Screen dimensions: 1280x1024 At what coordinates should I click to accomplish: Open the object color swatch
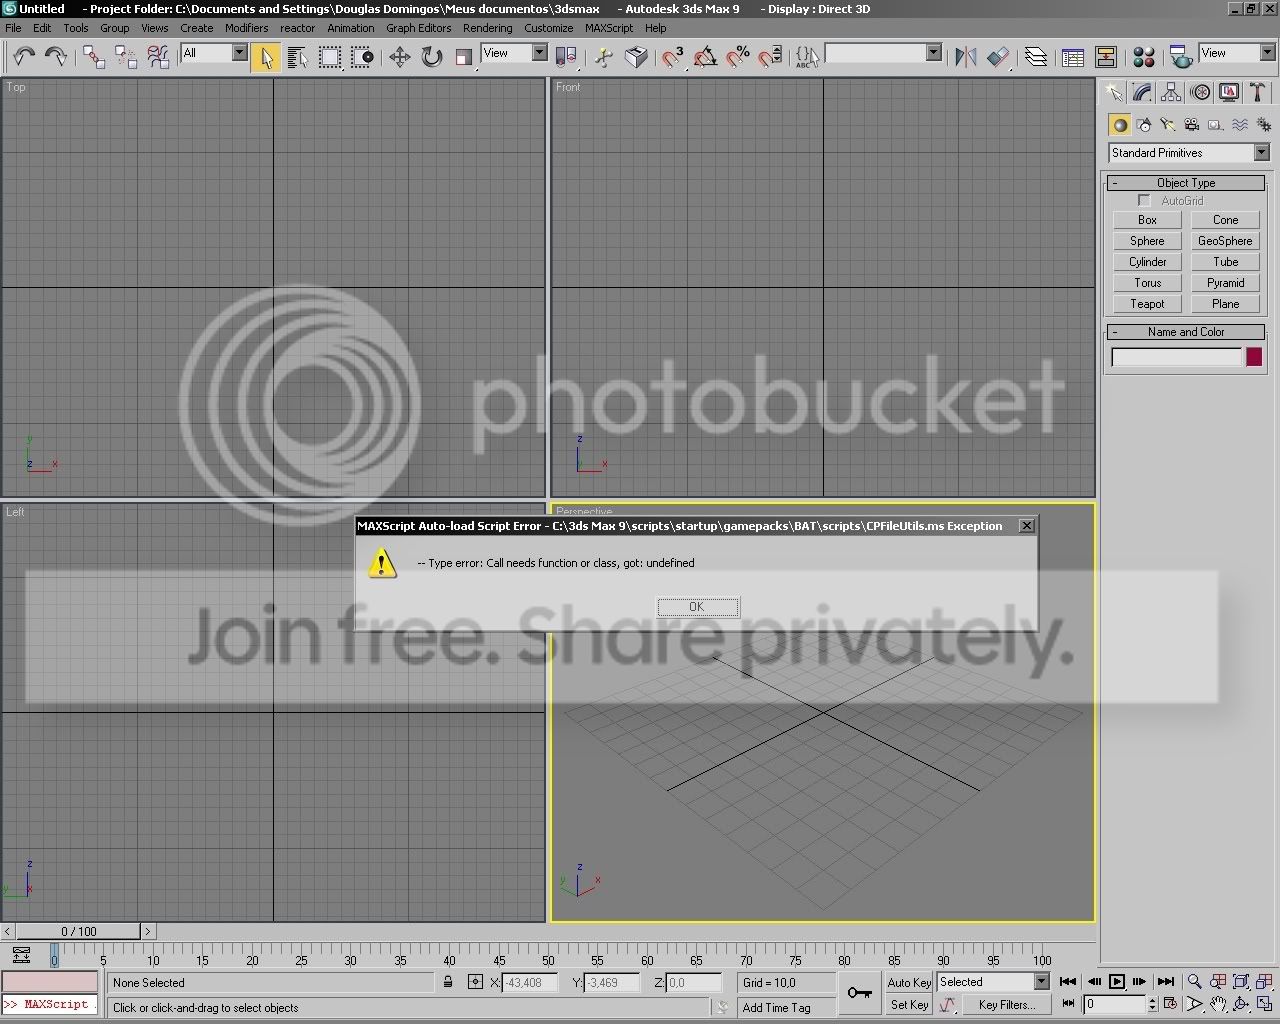click(1254, 357)
